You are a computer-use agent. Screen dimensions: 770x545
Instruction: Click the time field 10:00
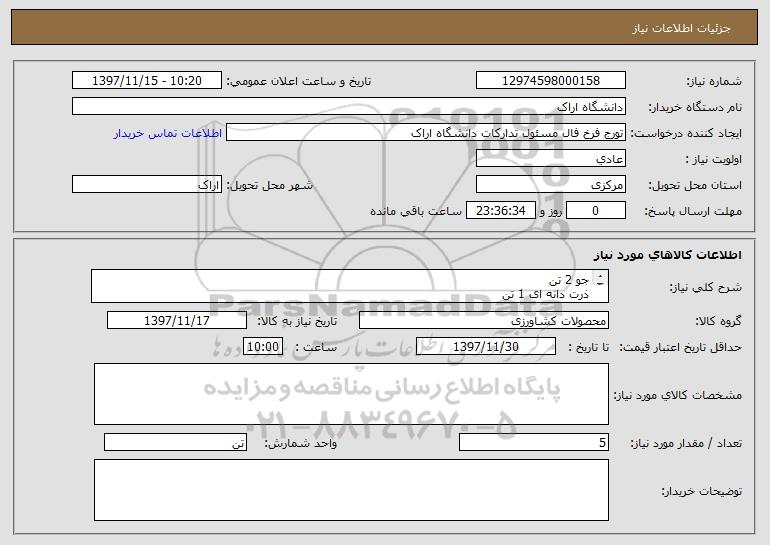[x=263, y=347]
